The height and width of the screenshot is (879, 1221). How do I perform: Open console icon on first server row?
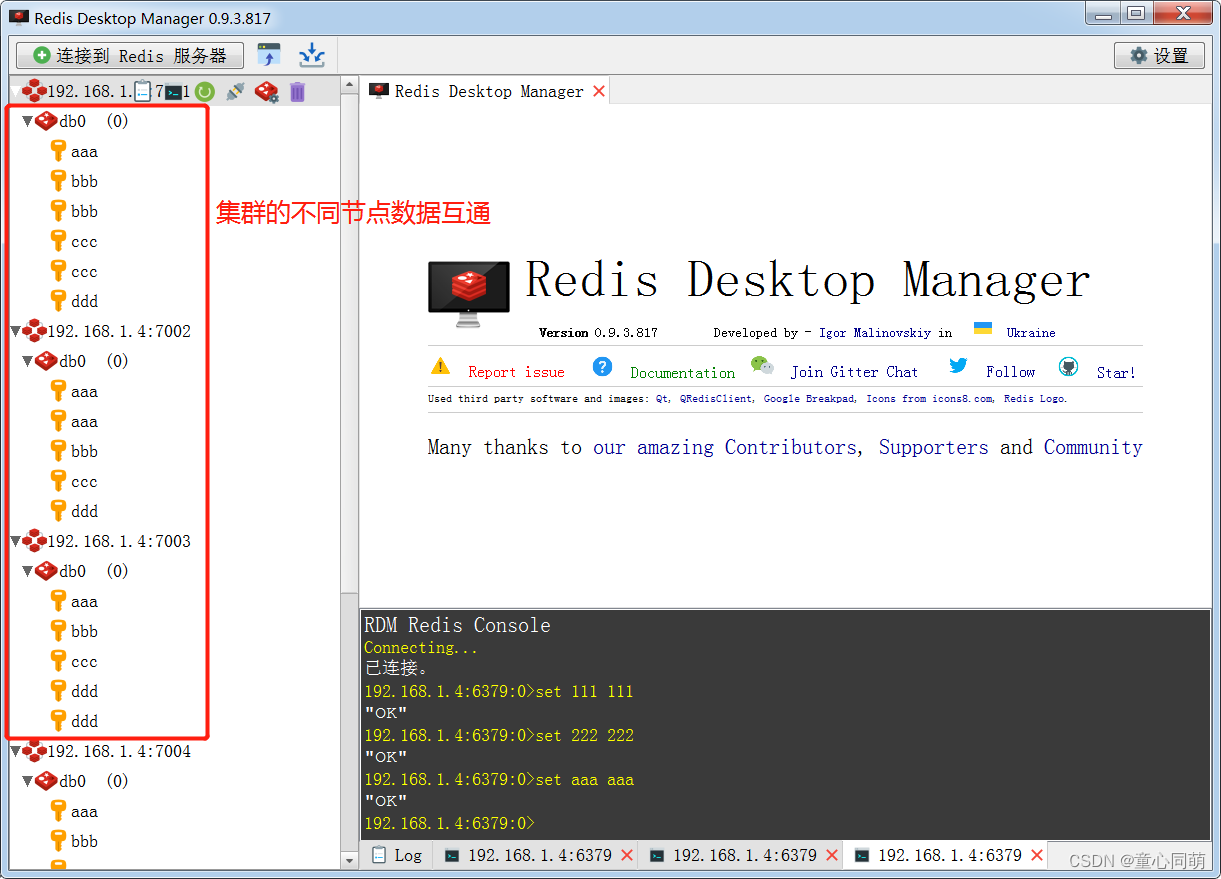point(172,92)
